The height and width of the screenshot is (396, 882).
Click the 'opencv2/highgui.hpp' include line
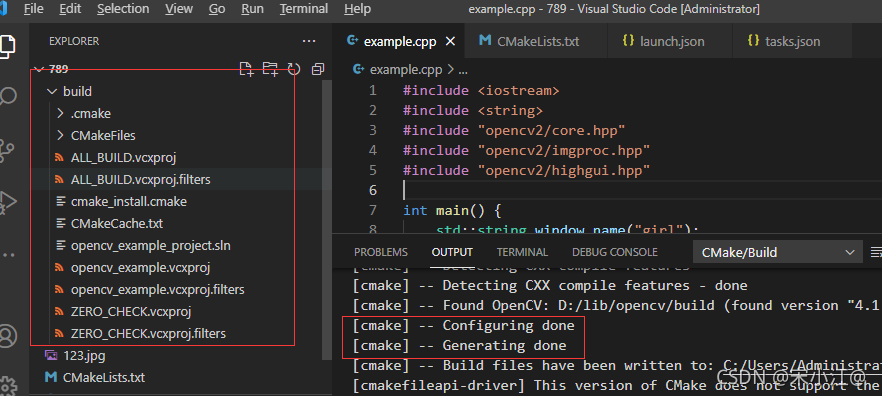pyautogui.click(x=526, y=170)
